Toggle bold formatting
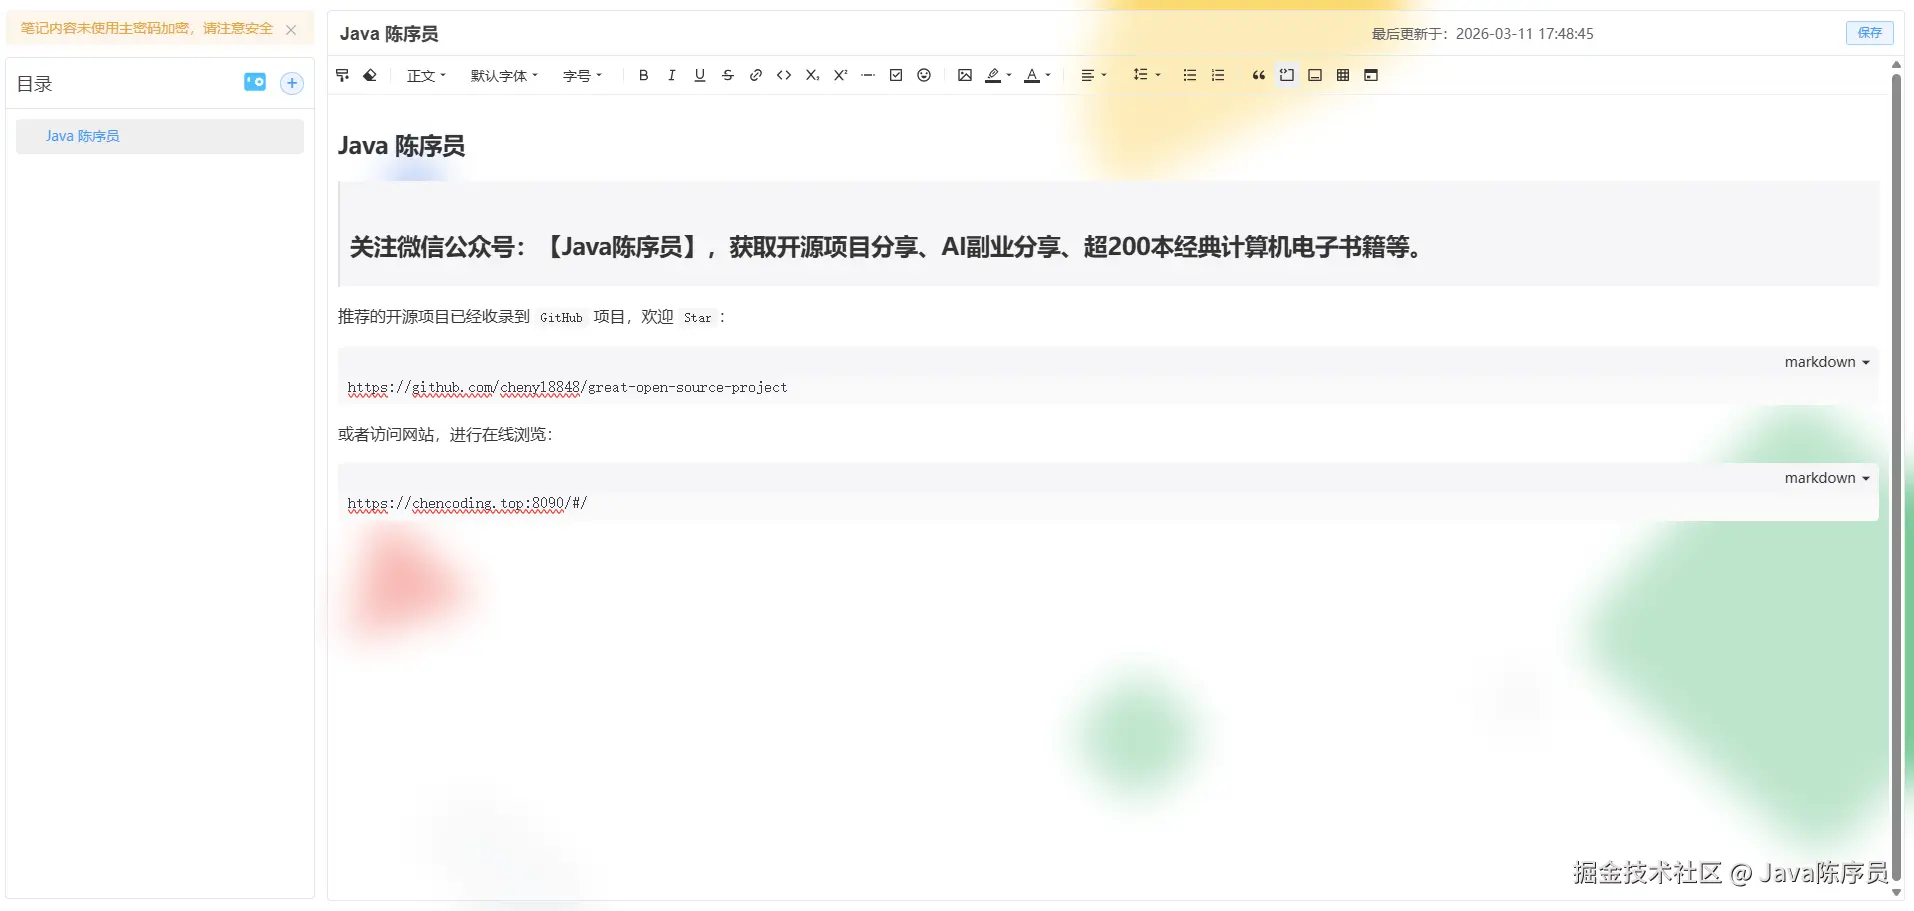Screen dimensions: 1914x911 [643, 75]
